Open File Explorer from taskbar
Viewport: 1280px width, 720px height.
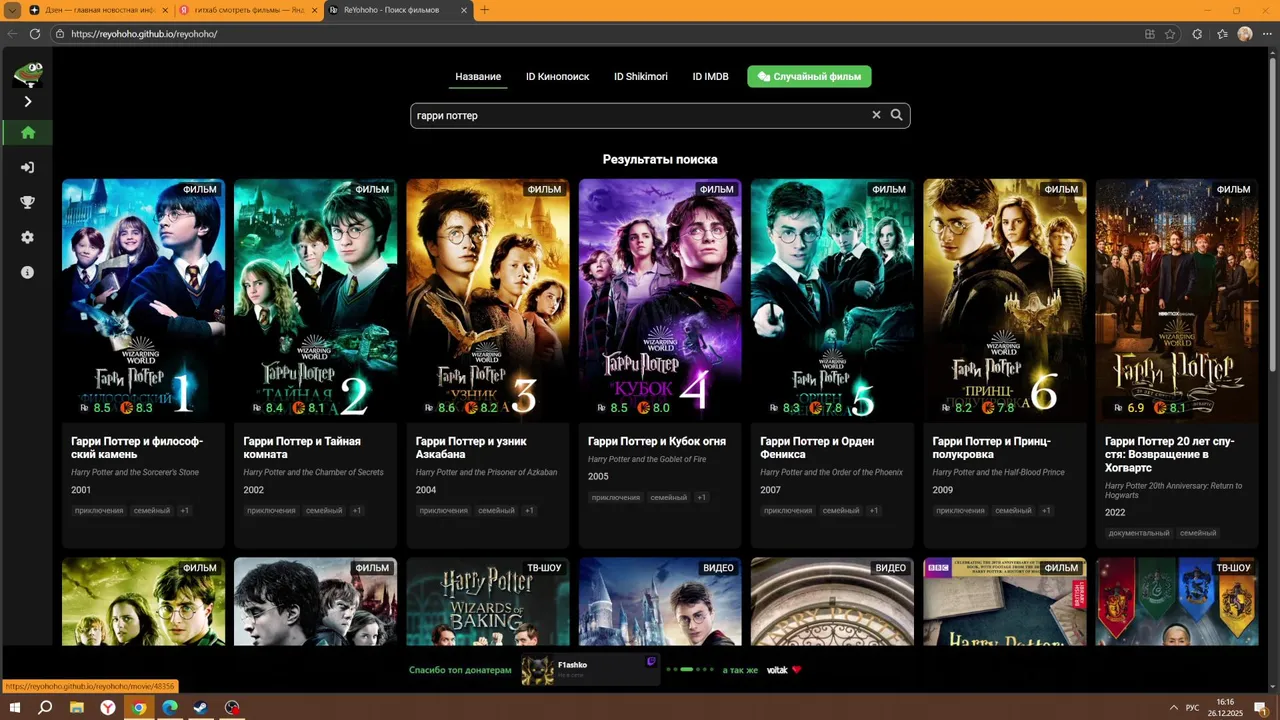point(76,708)
